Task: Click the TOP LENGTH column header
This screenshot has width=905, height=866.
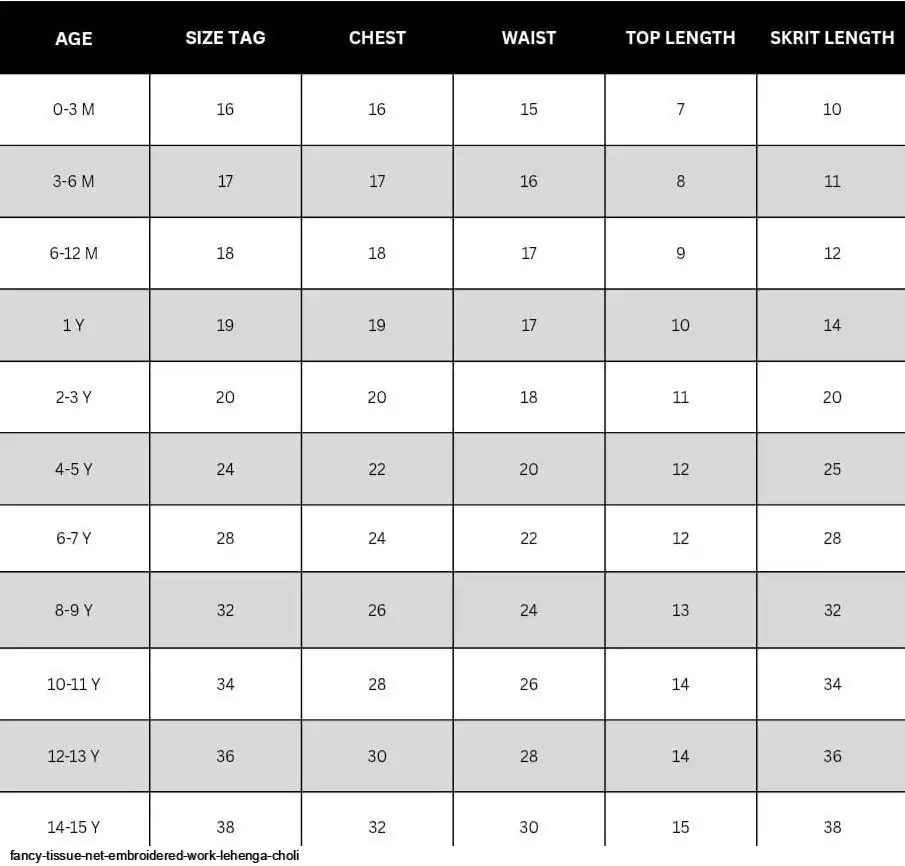Action: [680, 38]
